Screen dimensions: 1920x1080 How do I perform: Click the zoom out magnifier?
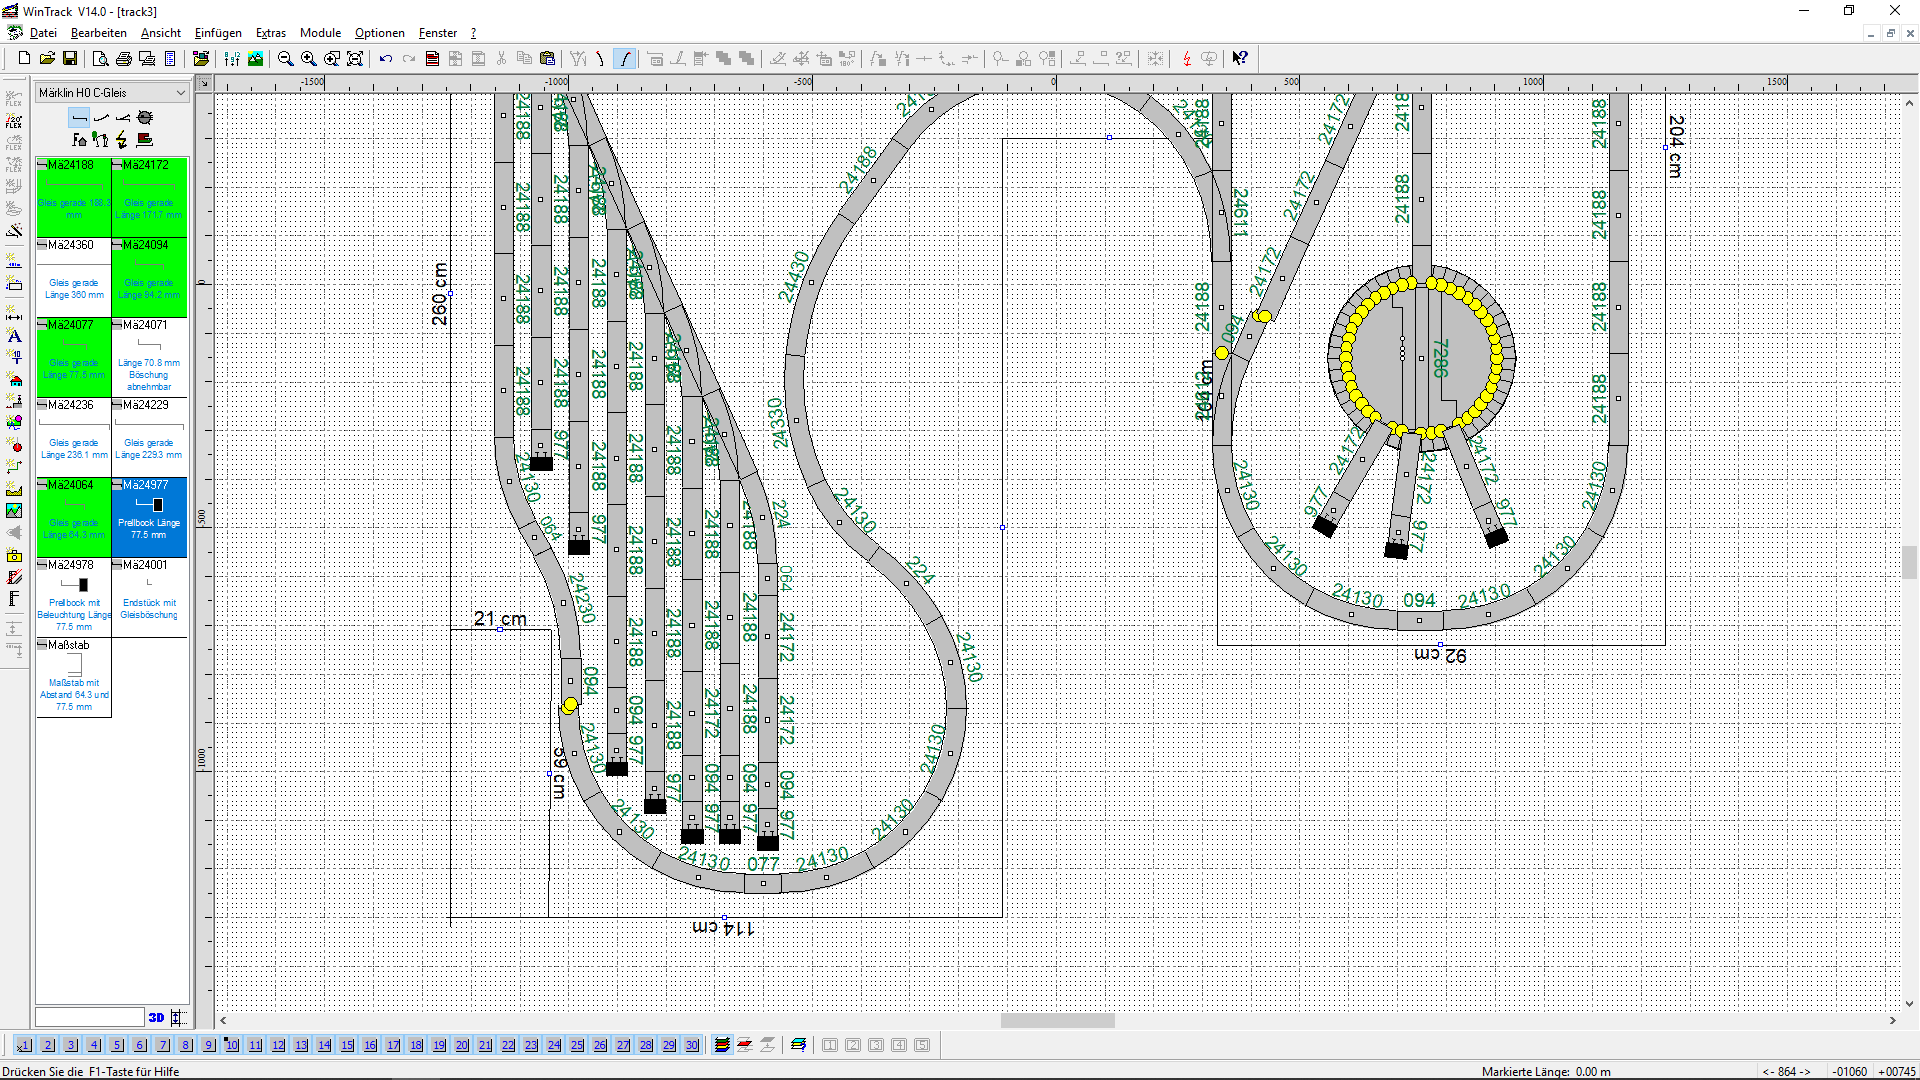coord(285,59)
